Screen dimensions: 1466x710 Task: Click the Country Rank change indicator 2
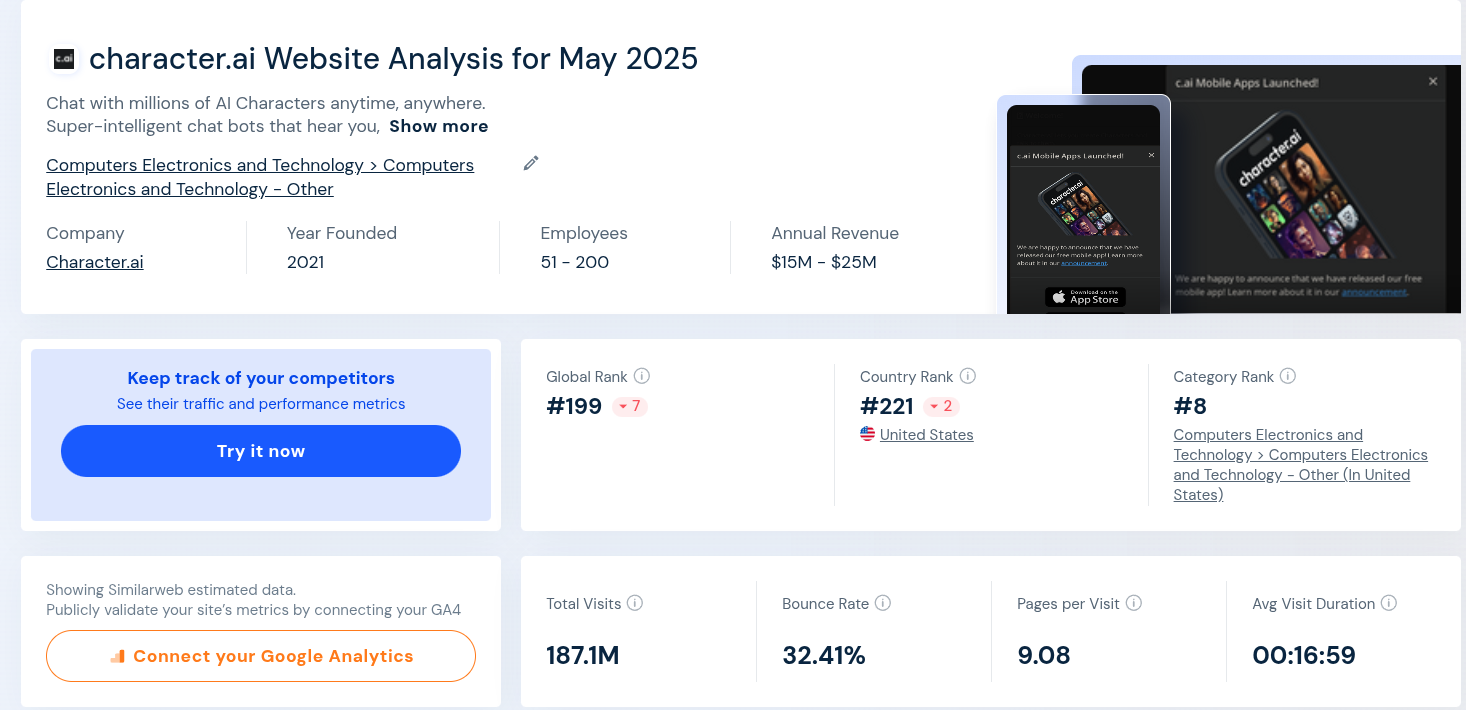point(942,406)
